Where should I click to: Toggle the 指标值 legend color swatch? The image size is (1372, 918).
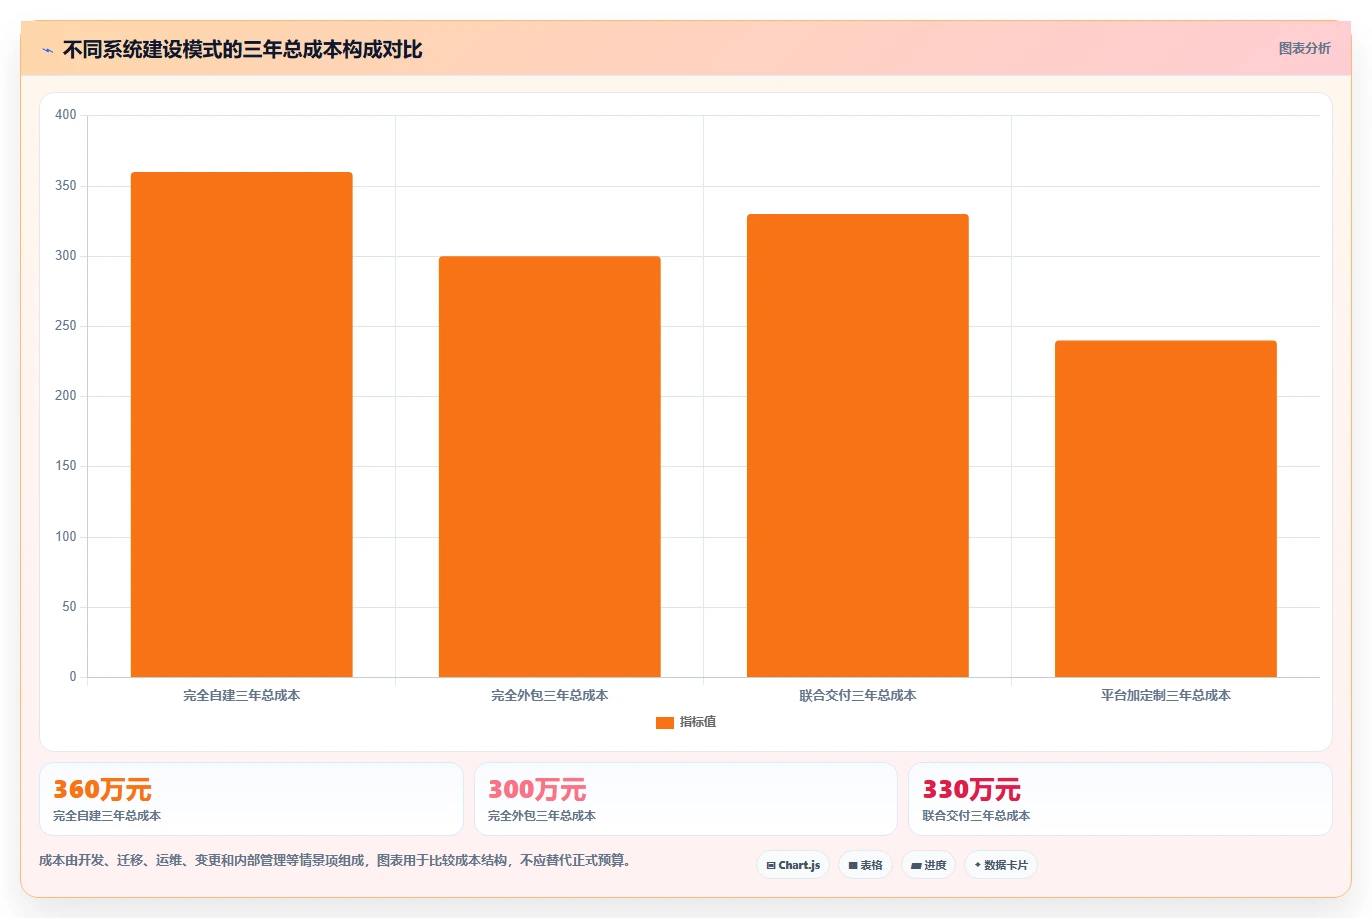coord(664,723)
